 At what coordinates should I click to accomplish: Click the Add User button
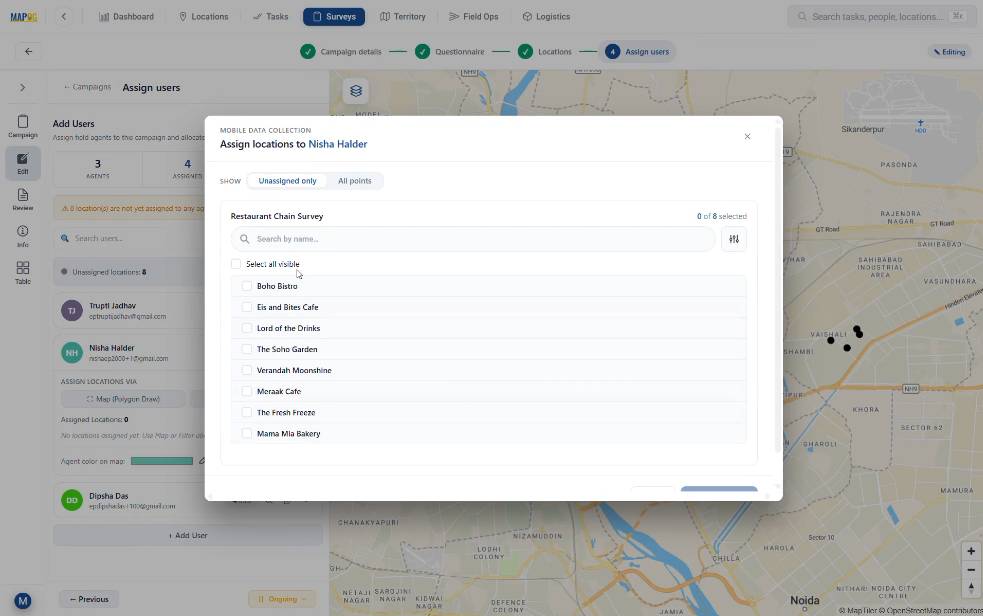point(188,535)
